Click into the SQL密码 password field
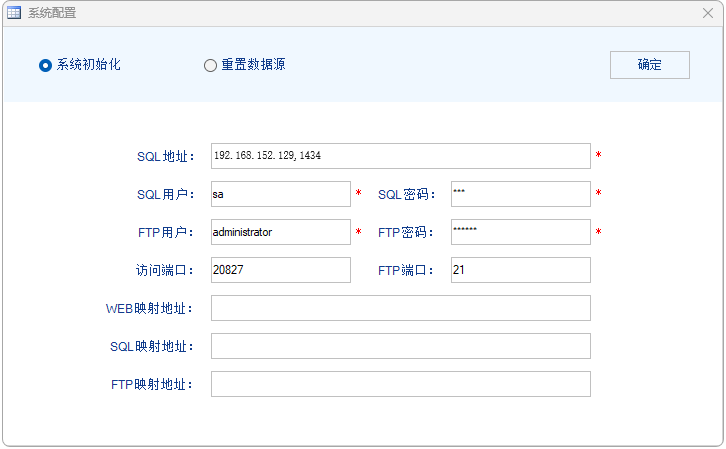The image size is (726, 449). click(x=520, y=194)
